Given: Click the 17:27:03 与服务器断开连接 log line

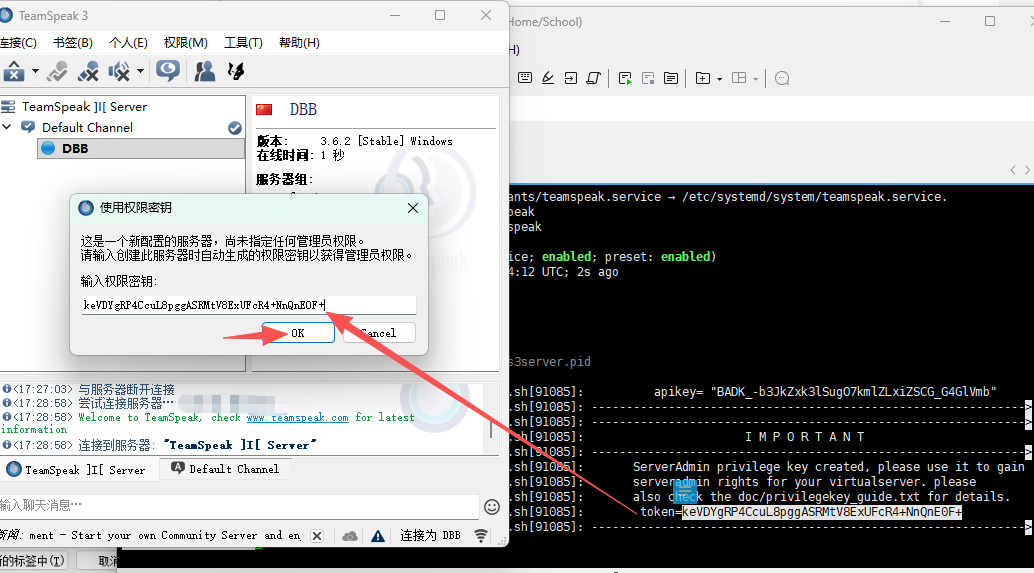Looking at the screenshot, I should tap(89, 390).
